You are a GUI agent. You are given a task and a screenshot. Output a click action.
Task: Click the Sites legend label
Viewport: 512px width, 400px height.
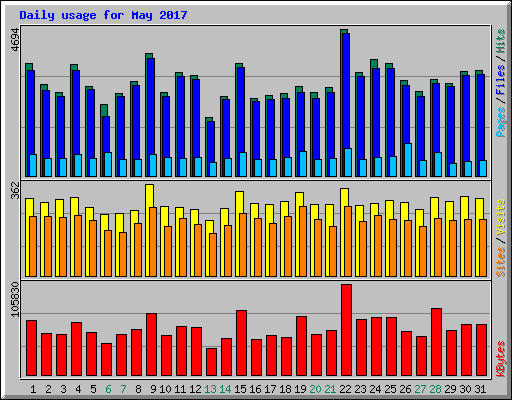(501, 262)
